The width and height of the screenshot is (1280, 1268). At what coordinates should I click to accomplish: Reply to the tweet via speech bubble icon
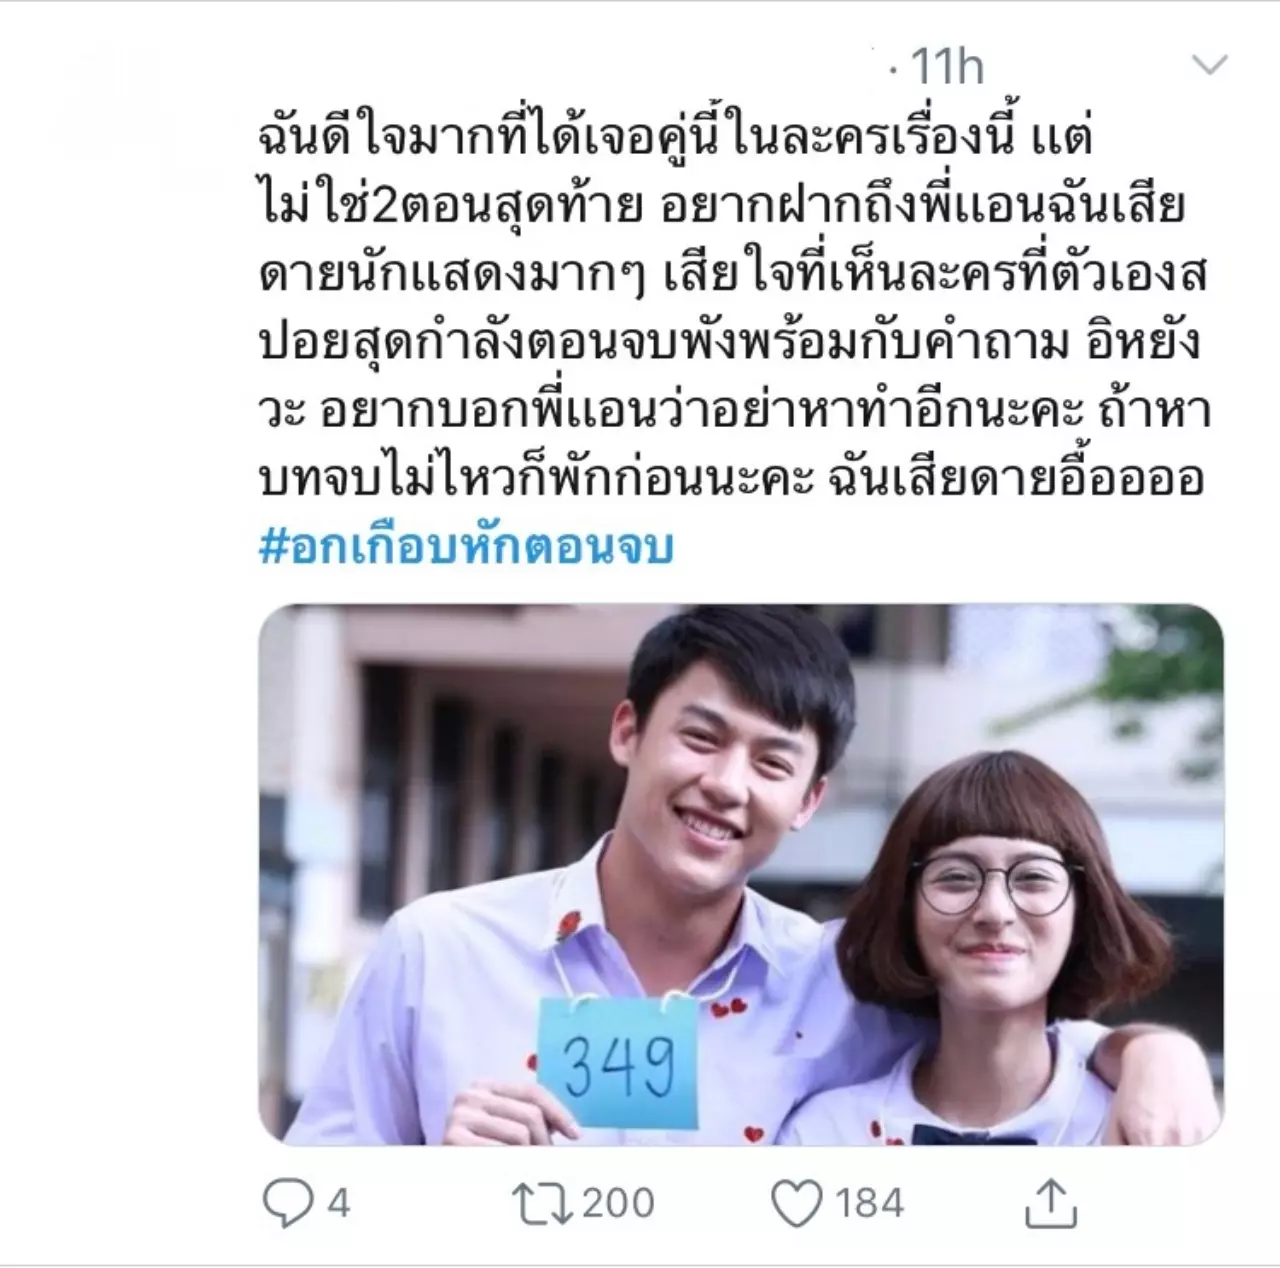pyautogui.click(x=286, y=1202)
